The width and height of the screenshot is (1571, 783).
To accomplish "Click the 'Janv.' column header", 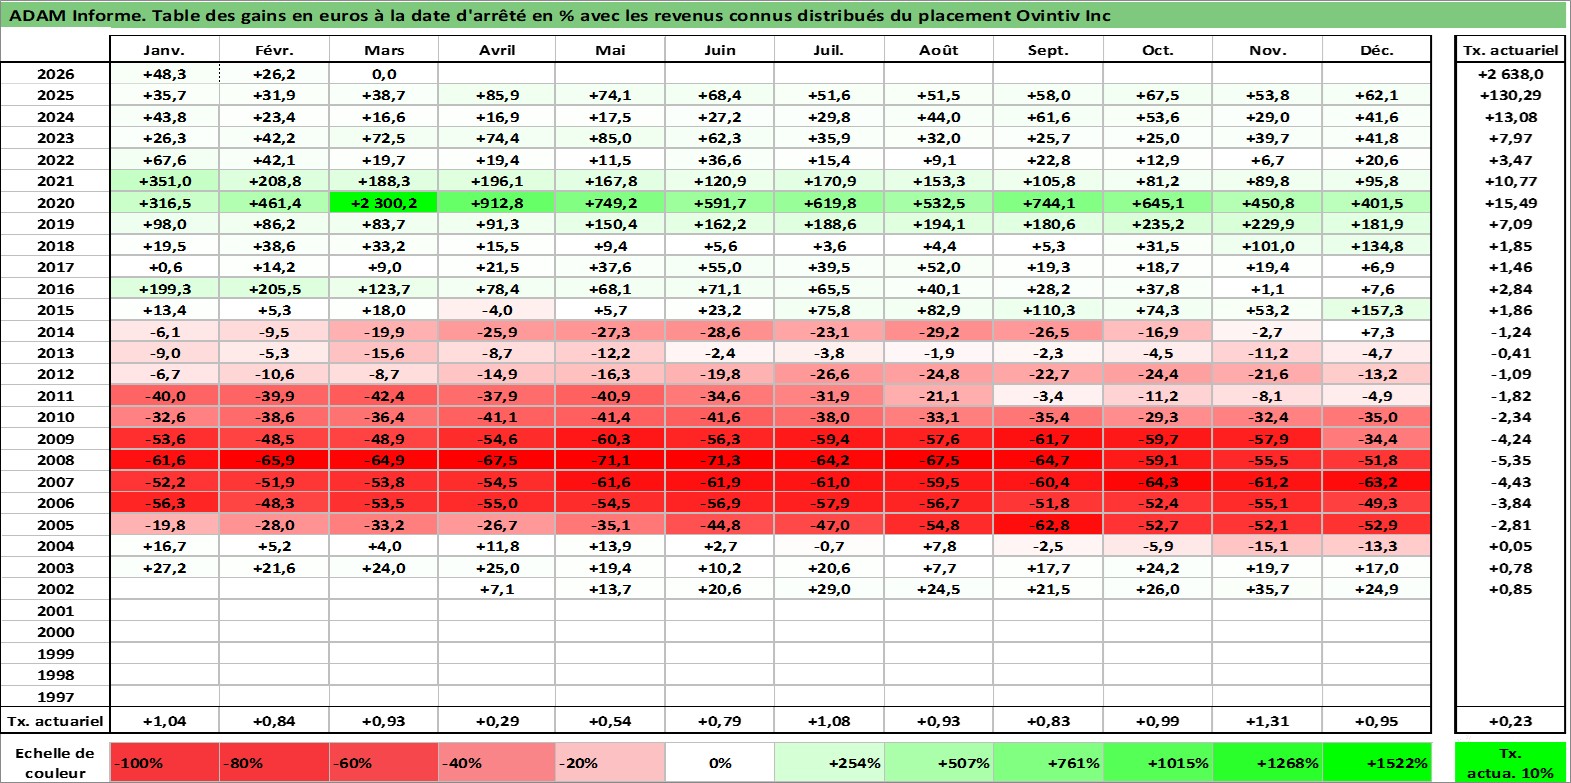I will (164, 50).
